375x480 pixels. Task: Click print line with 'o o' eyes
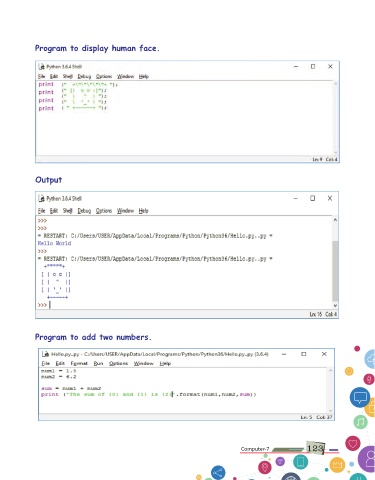click(73, 92)
